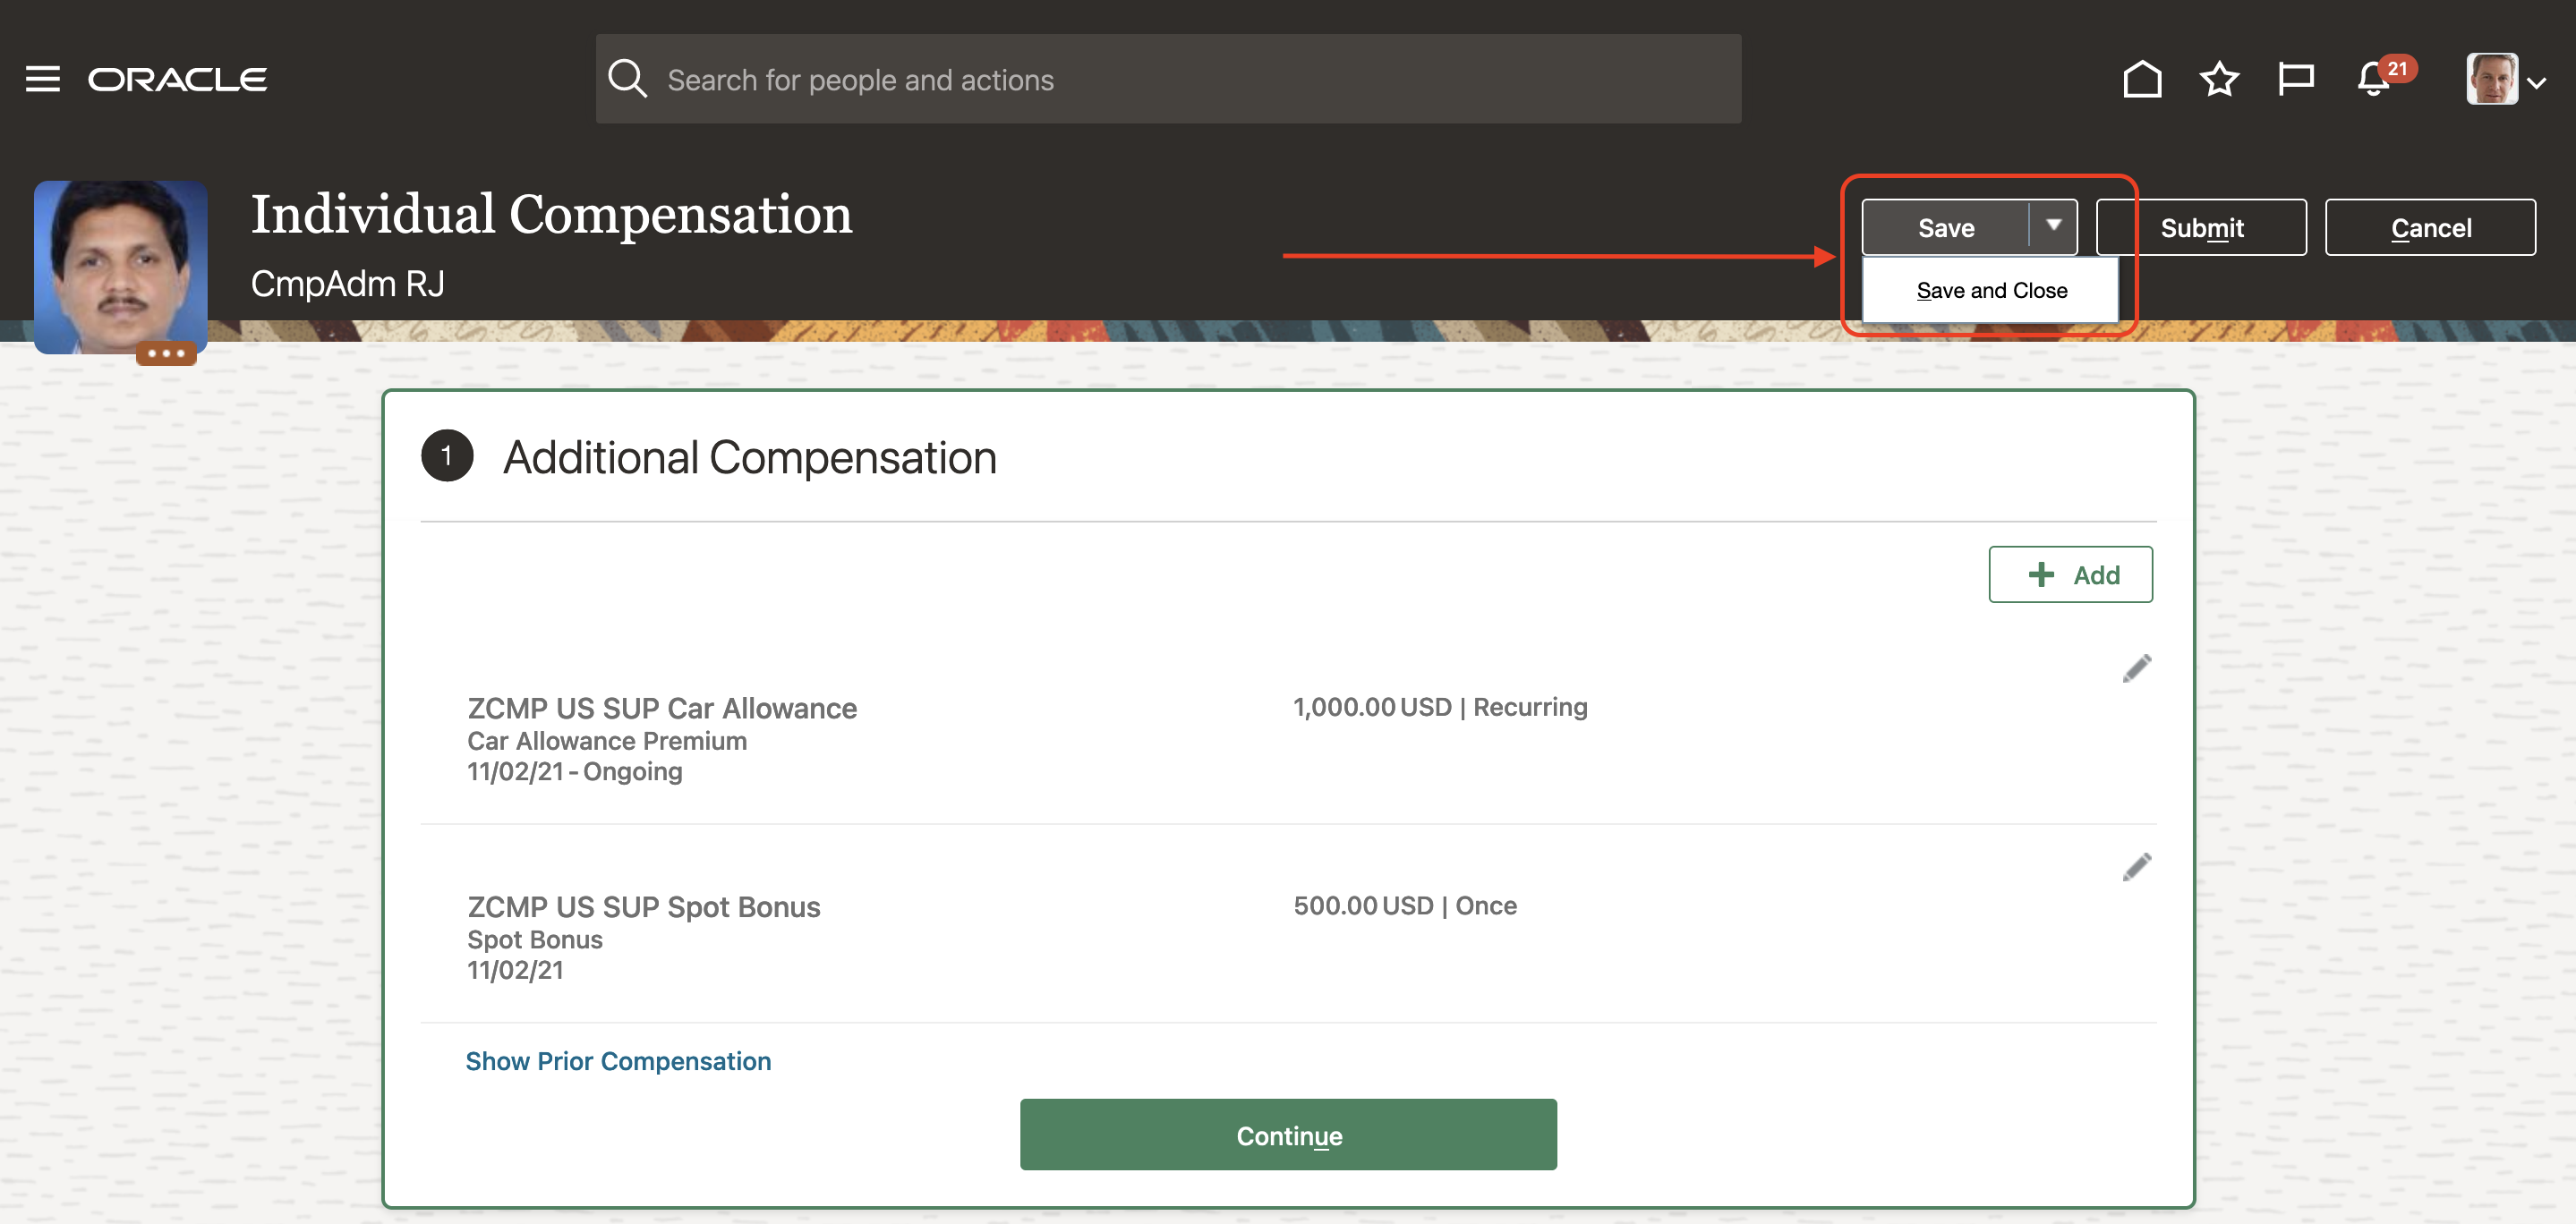Image resolution: width=2576 pixels, height=1224 pixels.
Task: Show Prior Compensation link
Action: 618,1061
